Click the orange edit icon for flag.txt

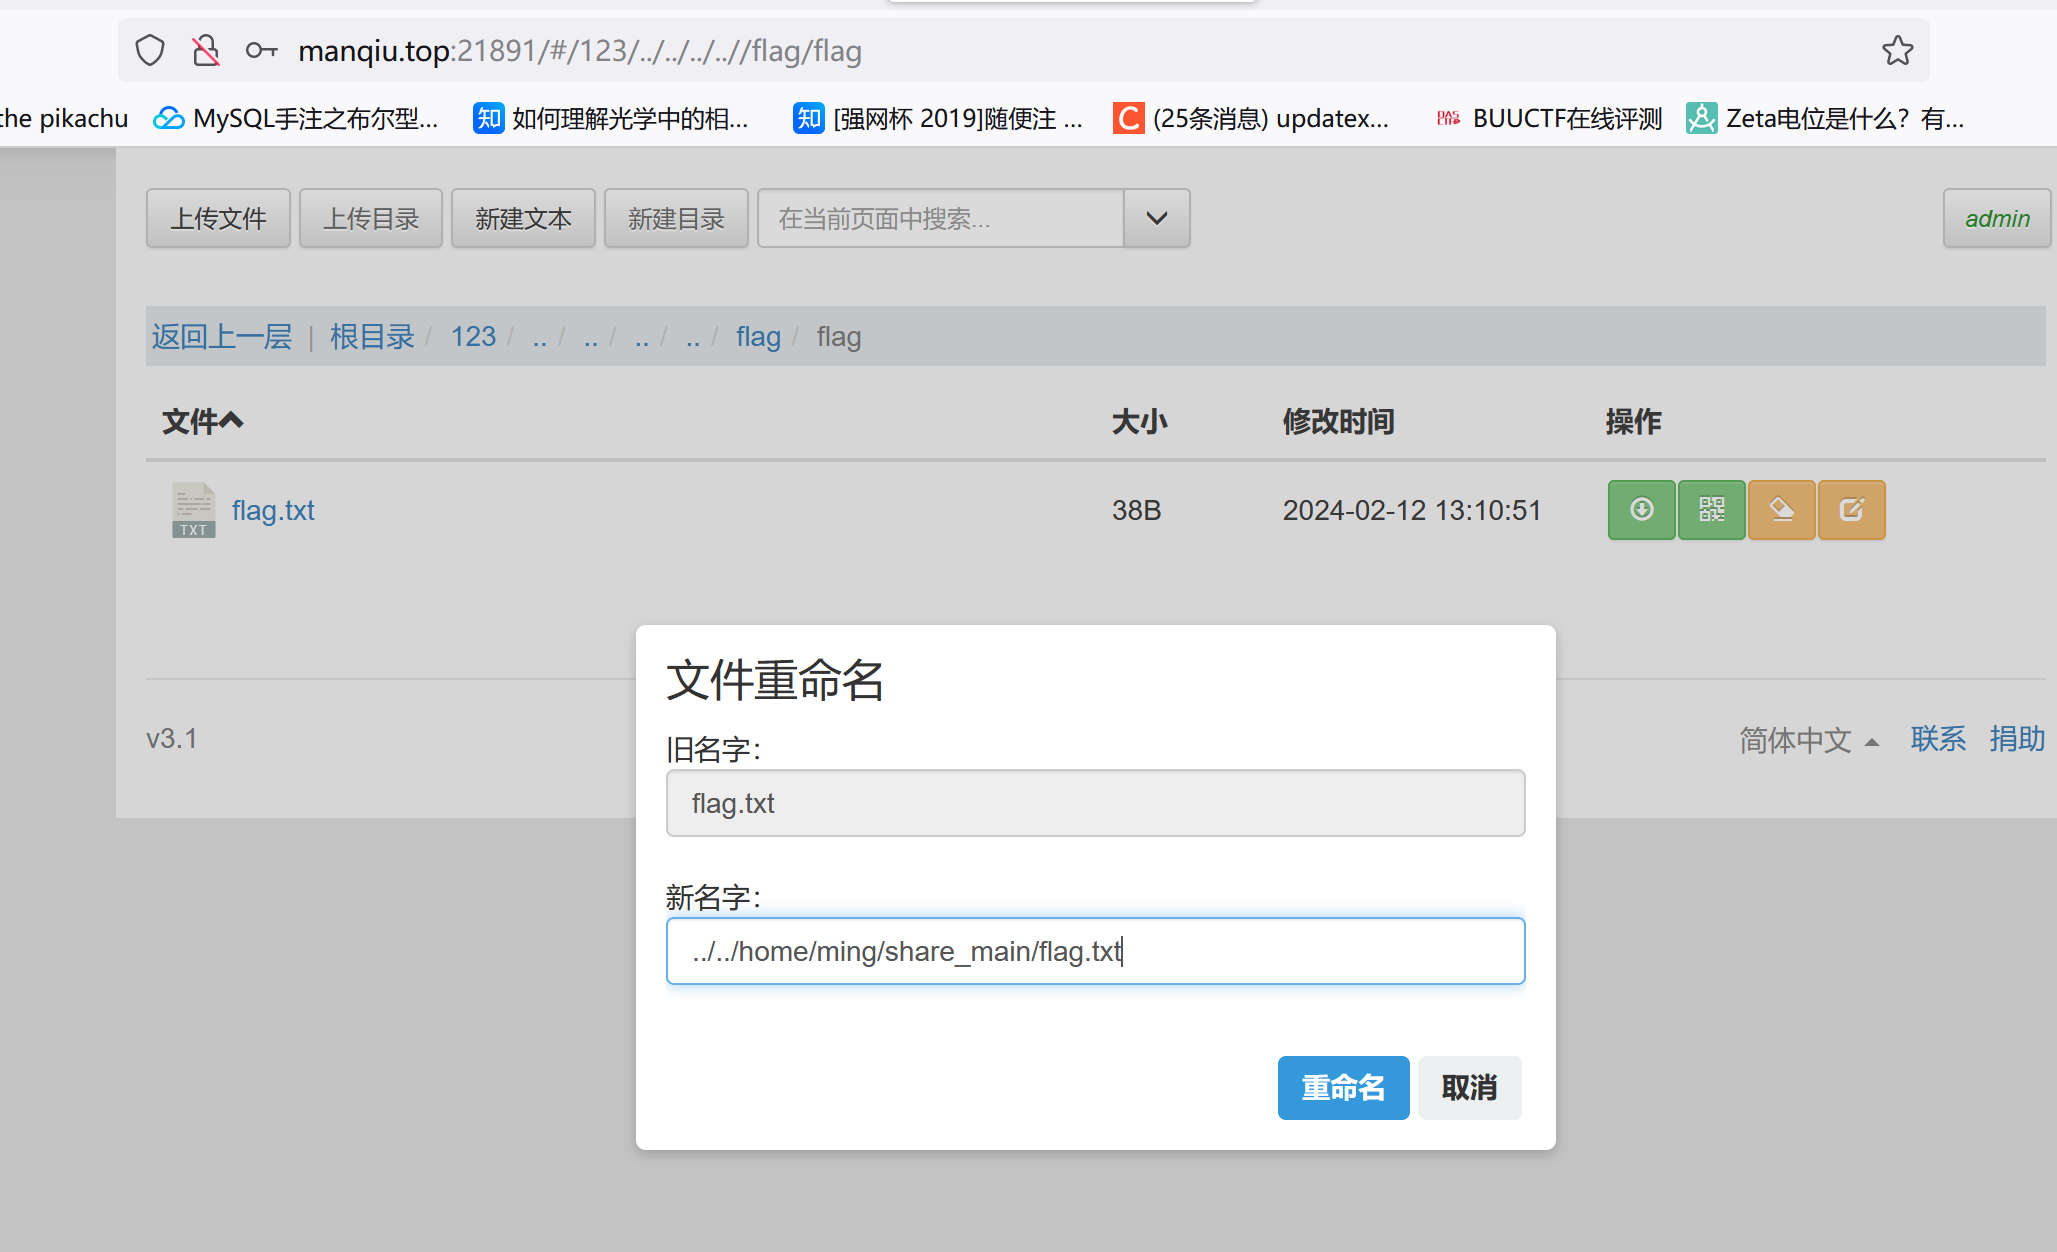click(x=1851, y=510)
